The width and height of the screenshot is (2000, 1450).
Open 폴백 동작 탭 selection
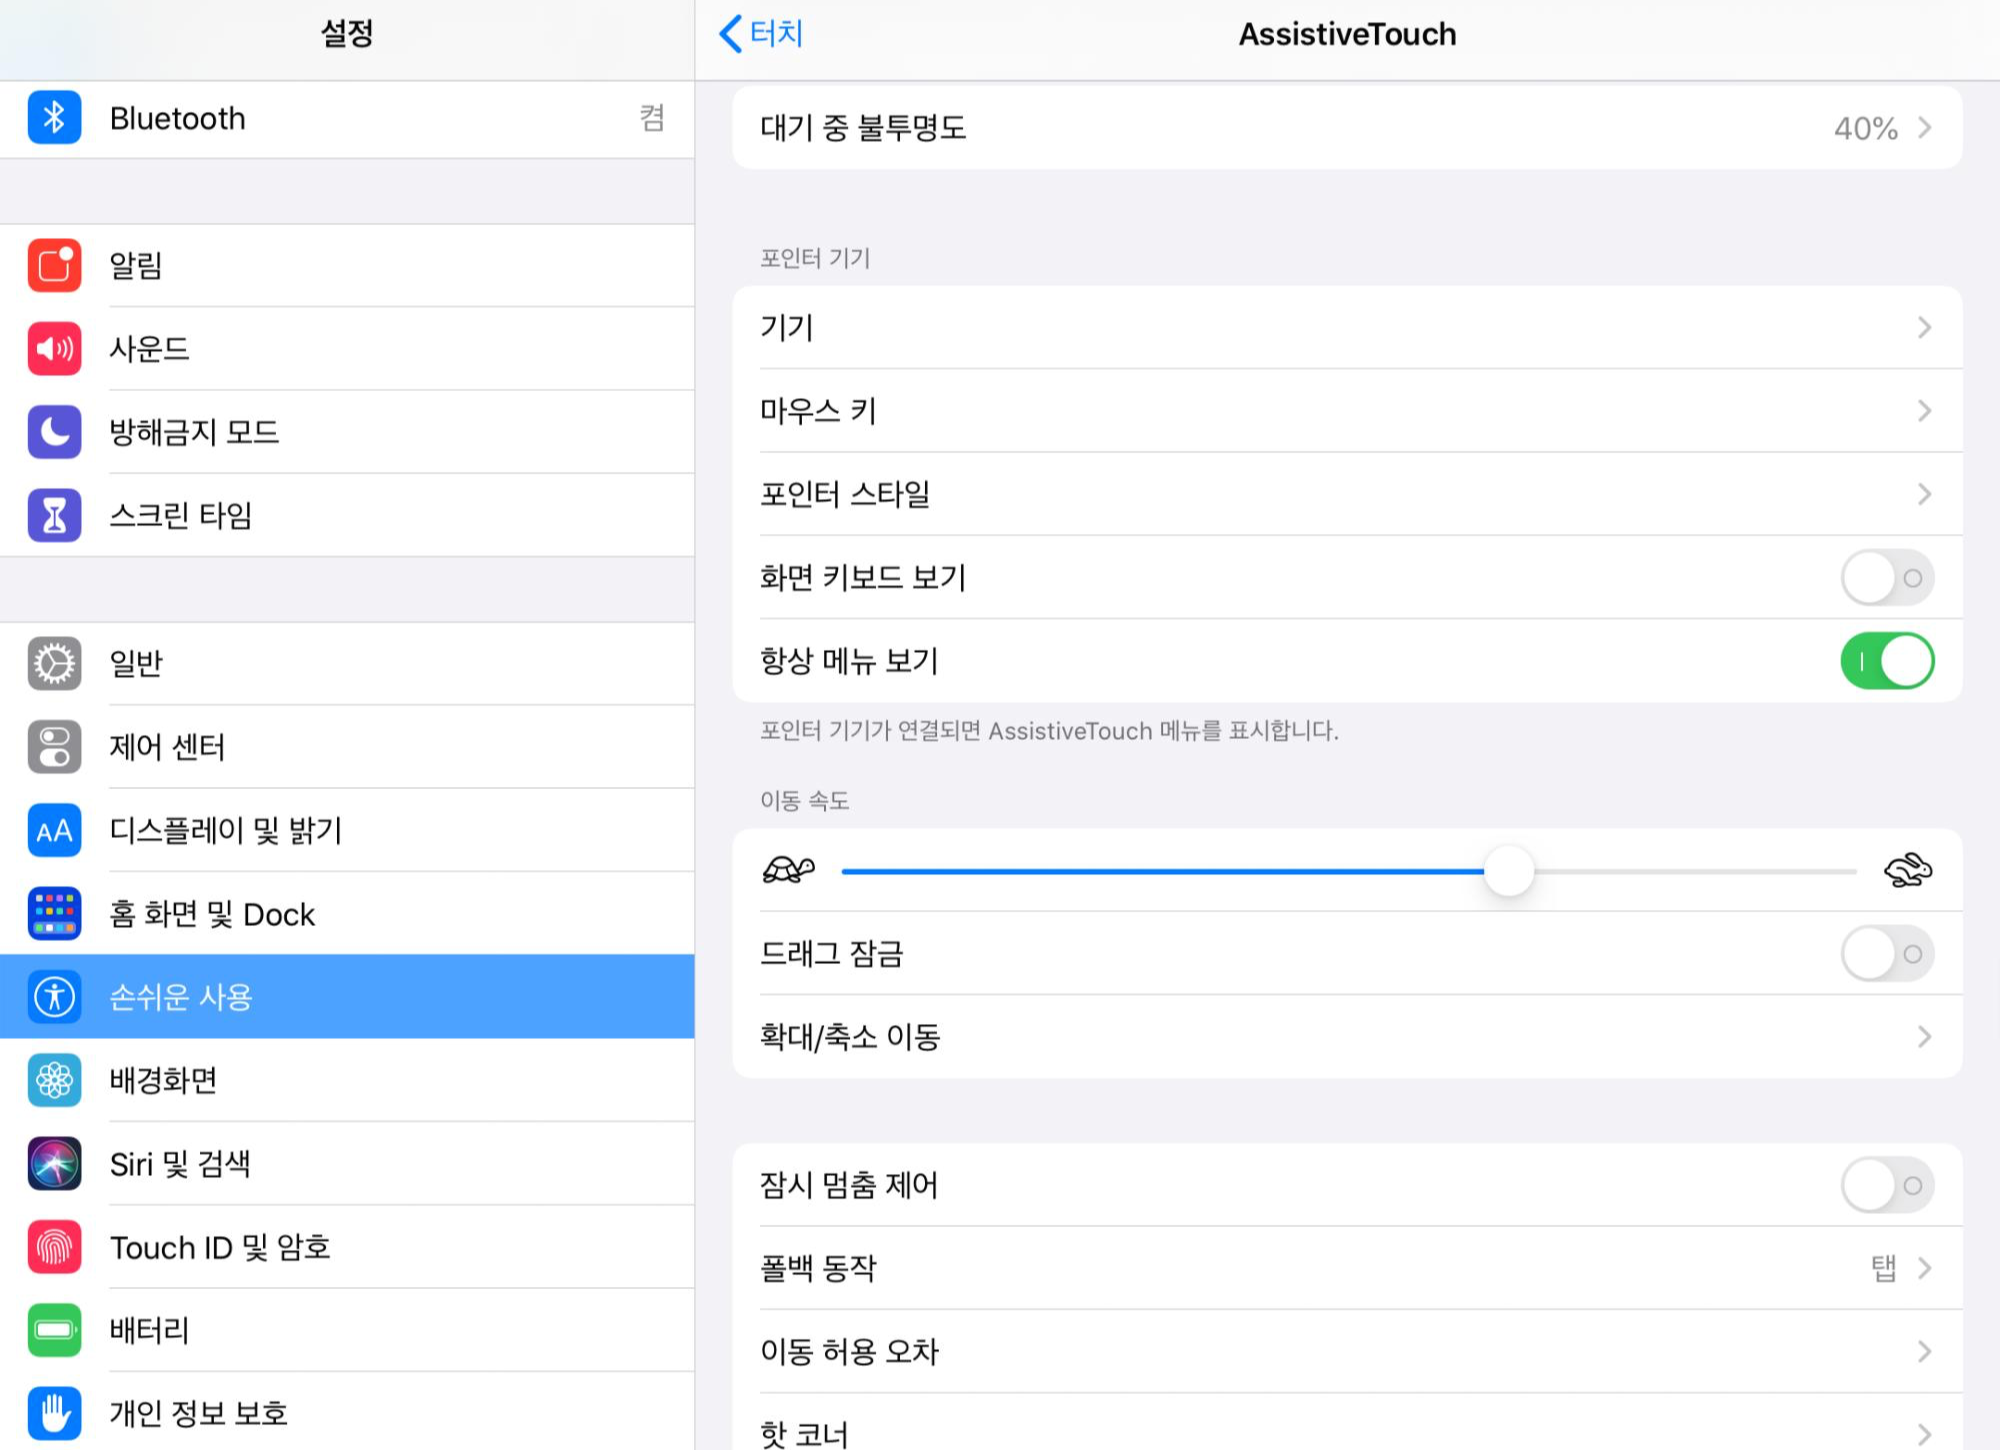pyautogui.click(x=1346, y=1268)
